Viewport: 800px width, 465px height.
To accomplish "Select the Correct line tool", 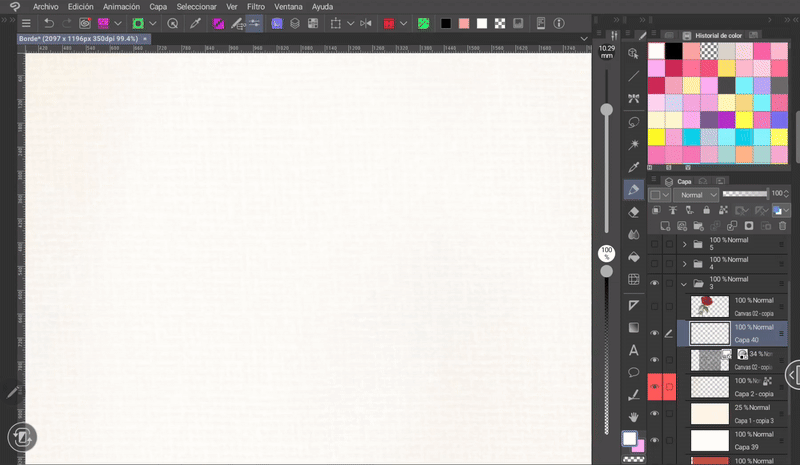I will 634,395.
